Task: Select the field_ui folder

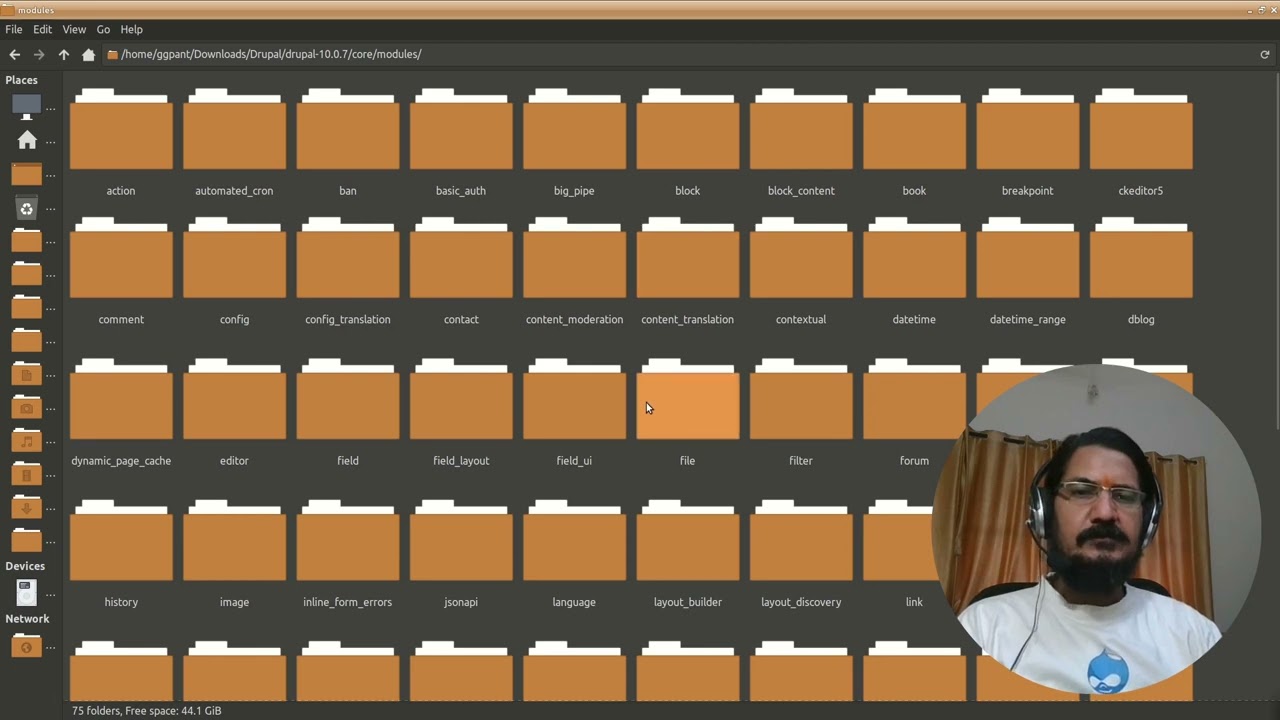Action: [x=574, y=400]
